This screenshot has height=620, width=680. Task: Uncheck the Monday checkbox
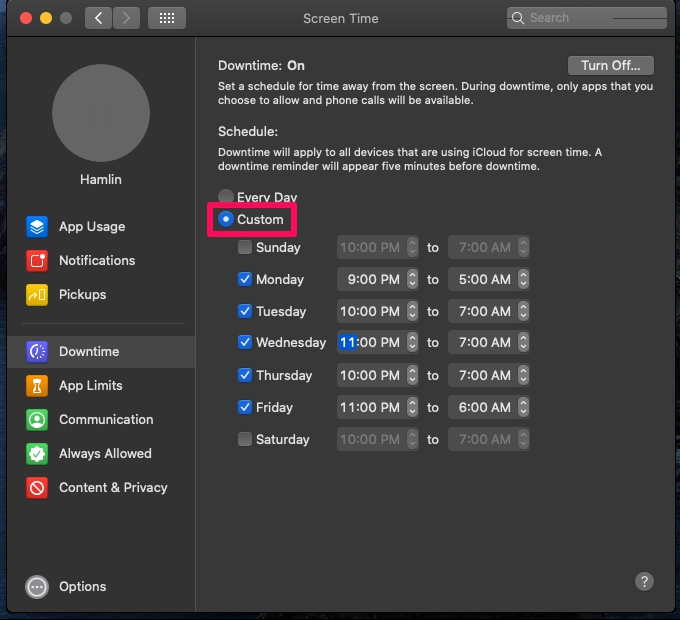(x=245, y=279)
